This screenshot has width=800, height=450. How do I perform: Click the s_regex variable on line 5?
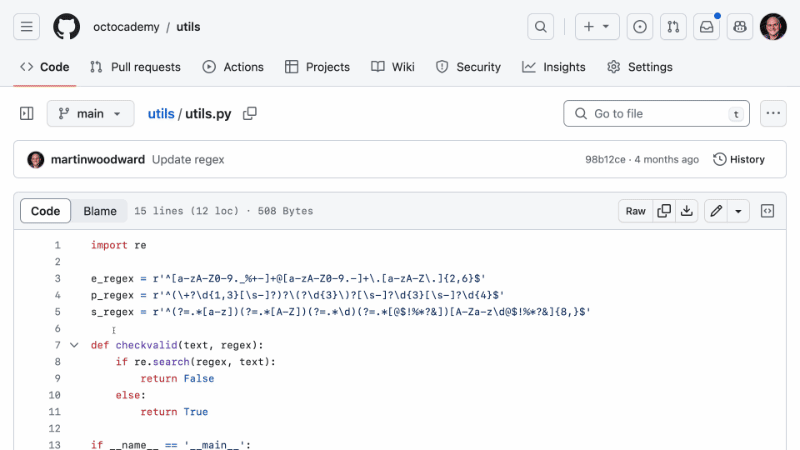[x=112, y=312]
